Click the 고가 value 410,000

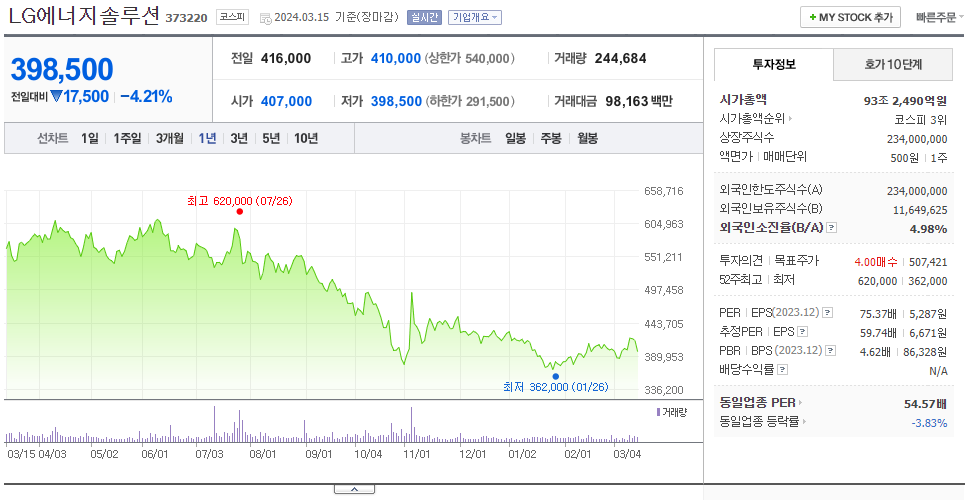point(396,59)
